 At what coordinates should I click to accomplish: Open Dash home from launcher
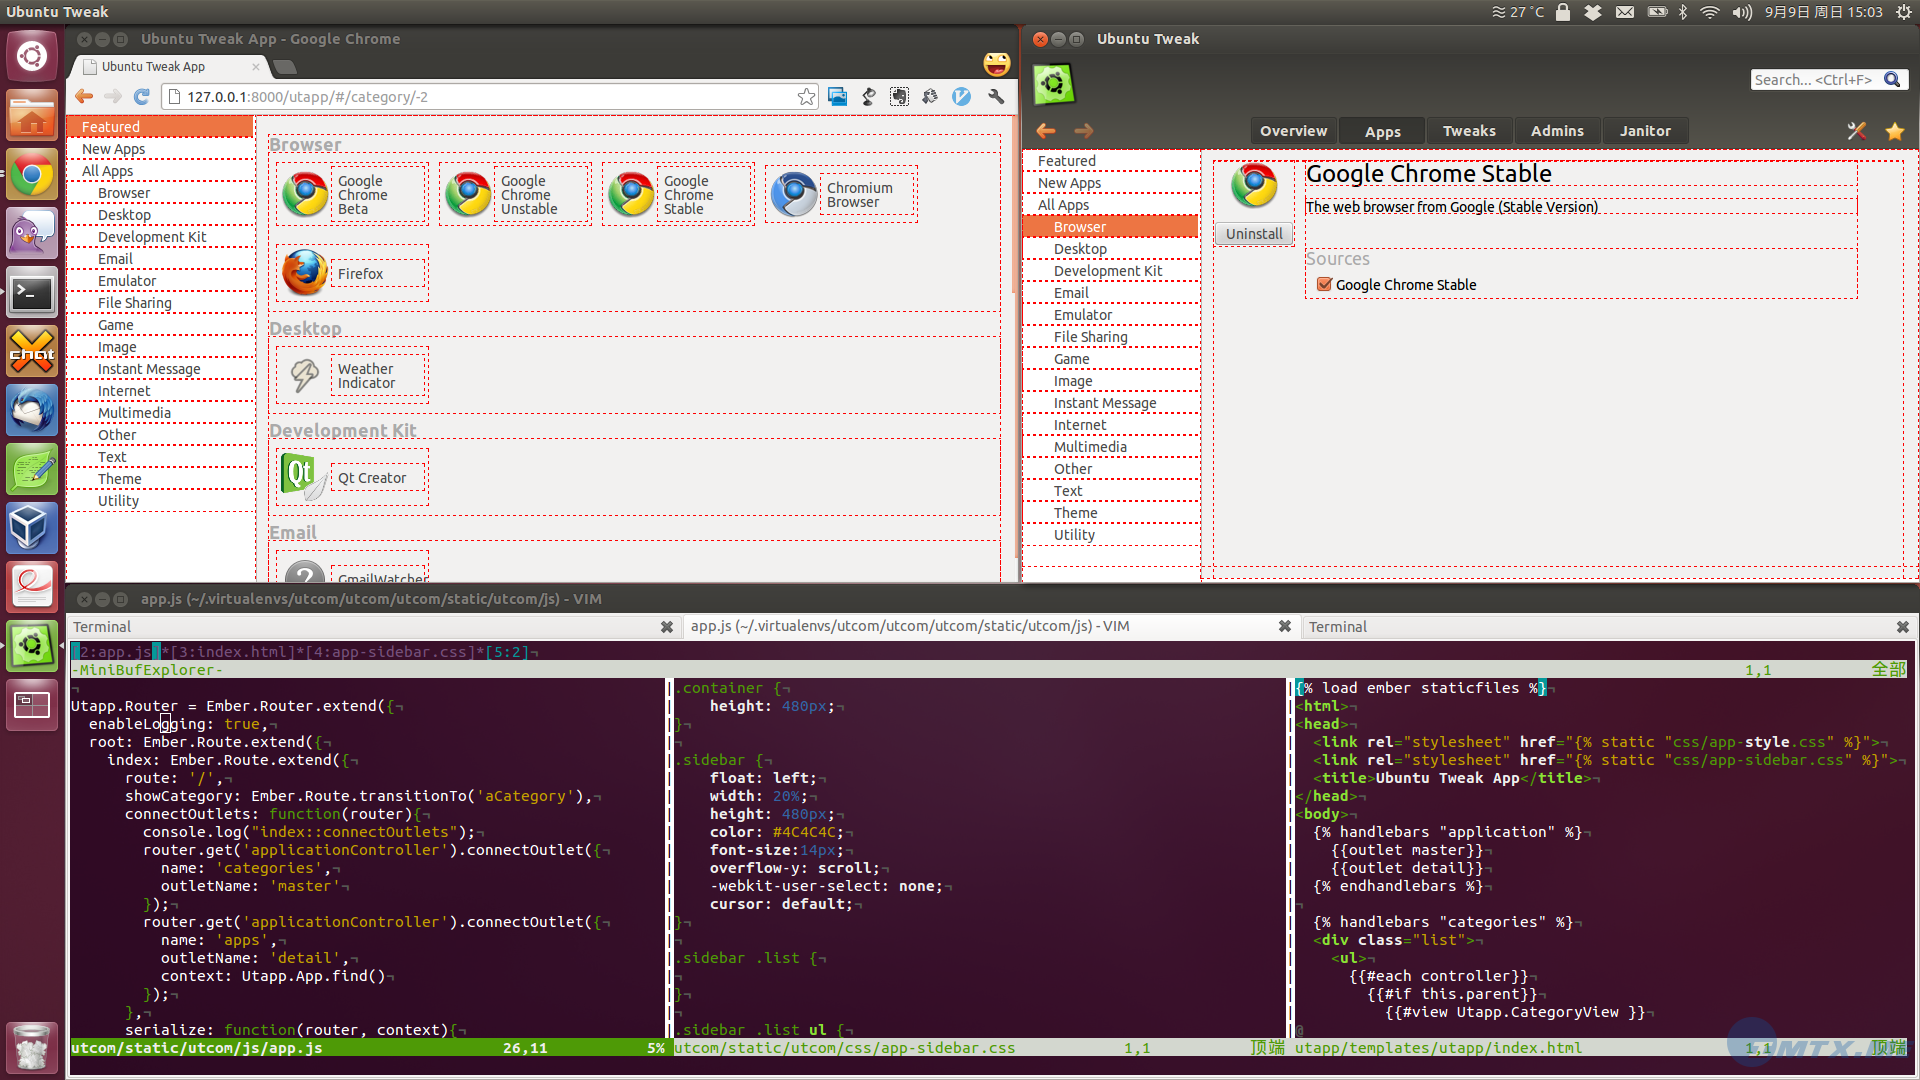(x=31, y=55)
